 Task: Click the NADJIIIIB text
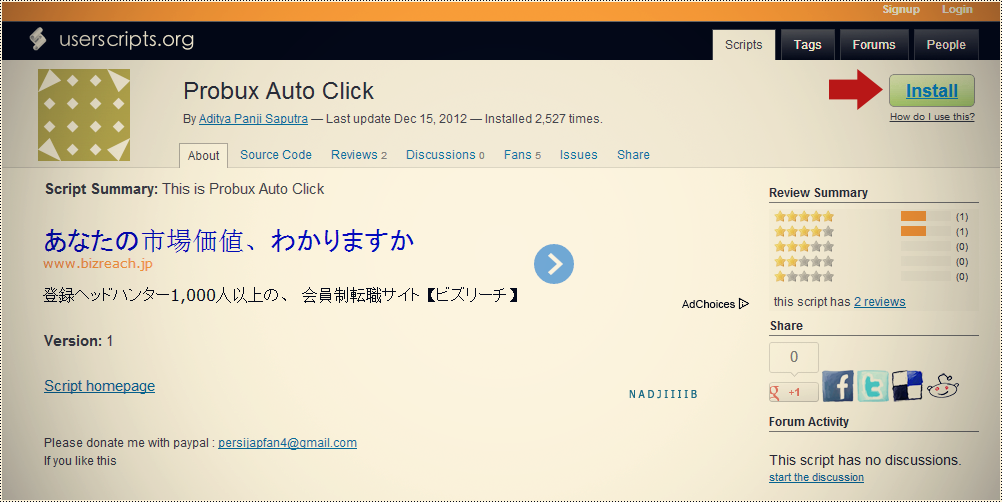coord(663,394)
